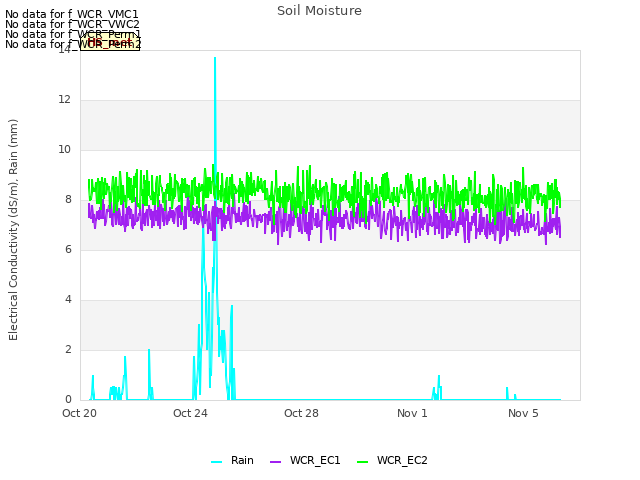Click the Nov 1 x-axis label
This screenshot has width=640, height=480.
click(x=412, y=413)
